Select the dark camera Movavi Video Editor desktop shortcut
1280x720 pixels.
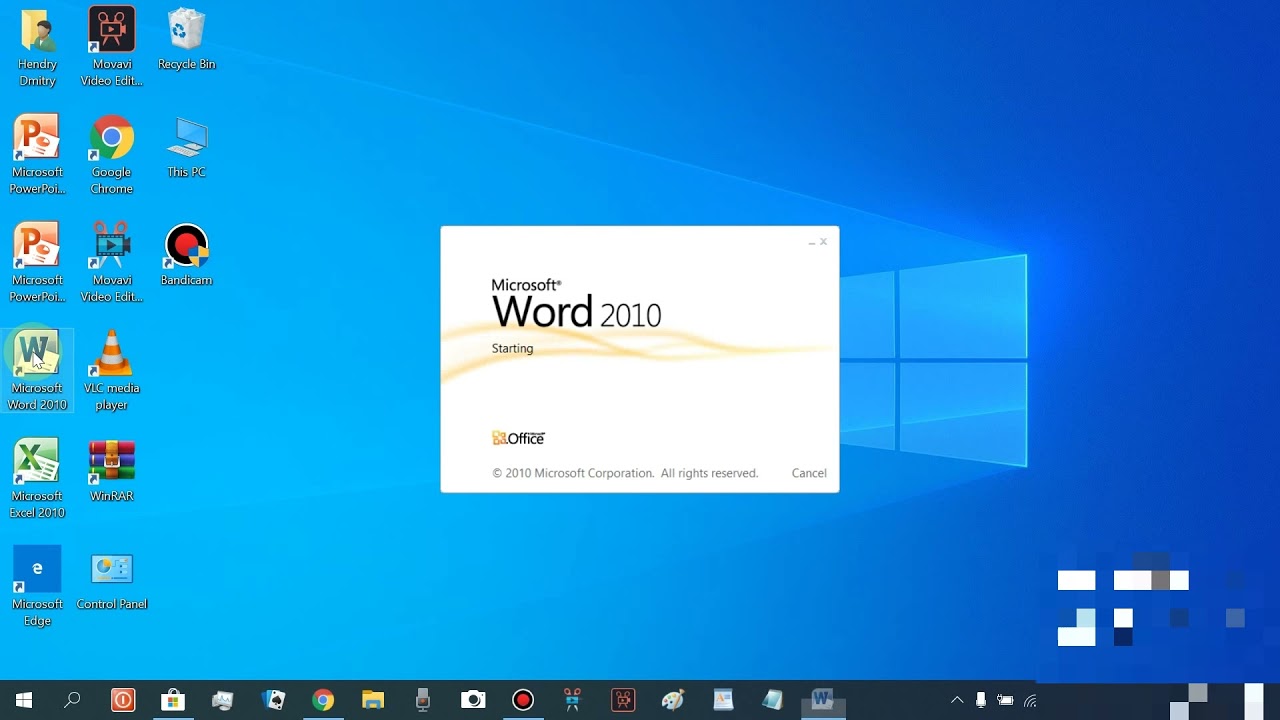tap(112, 47)
